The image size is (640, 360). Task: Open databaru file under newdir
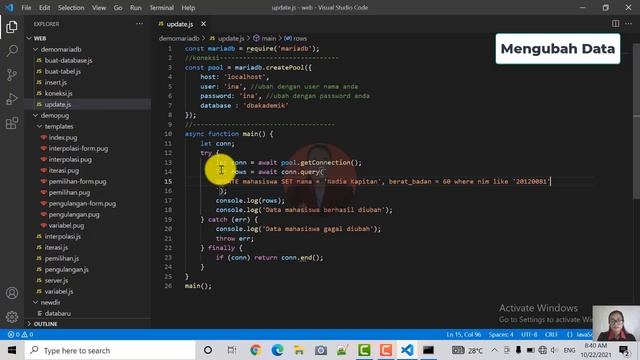click(58, 313)
